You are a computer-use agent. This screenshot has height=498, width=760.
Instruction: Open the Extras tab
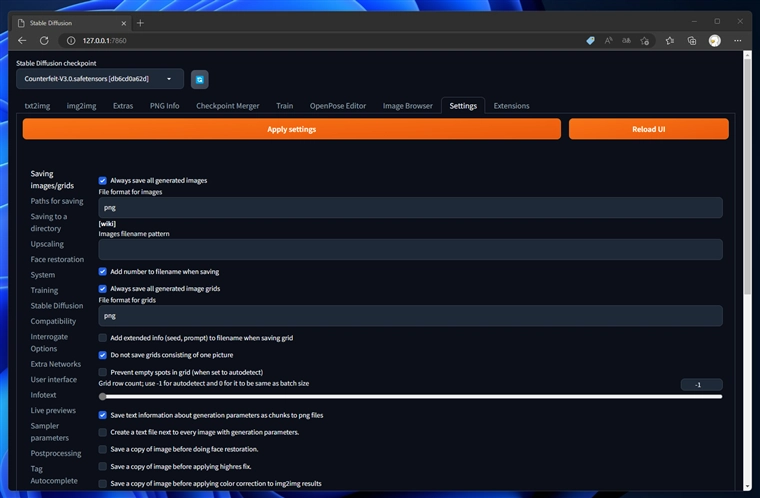point(123,106)
